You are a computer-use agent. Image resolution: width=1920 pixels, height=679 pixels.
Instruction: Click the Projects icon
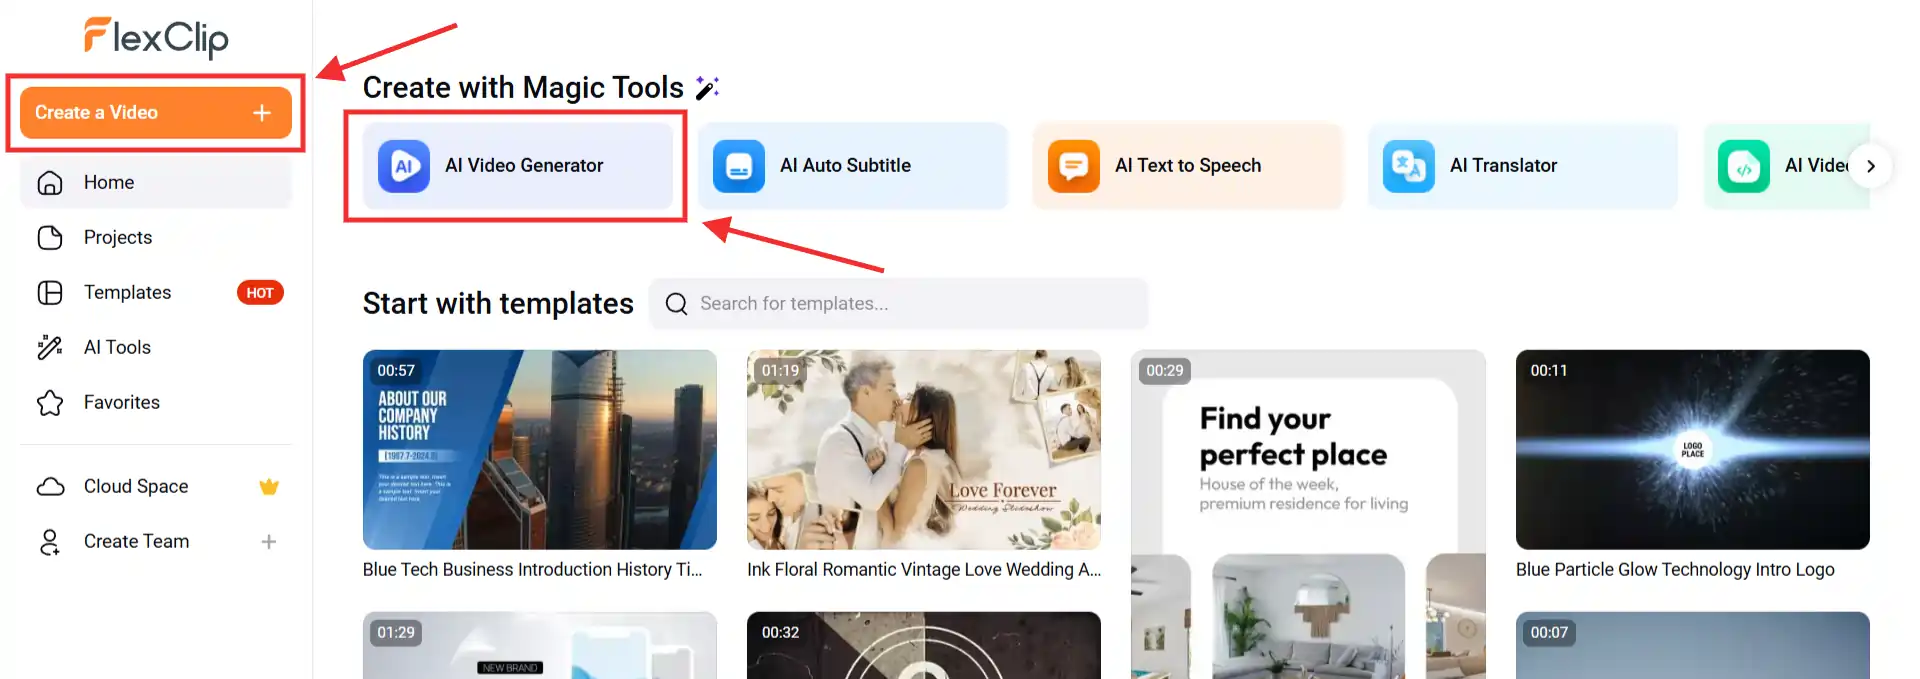(x=50, y=237)
